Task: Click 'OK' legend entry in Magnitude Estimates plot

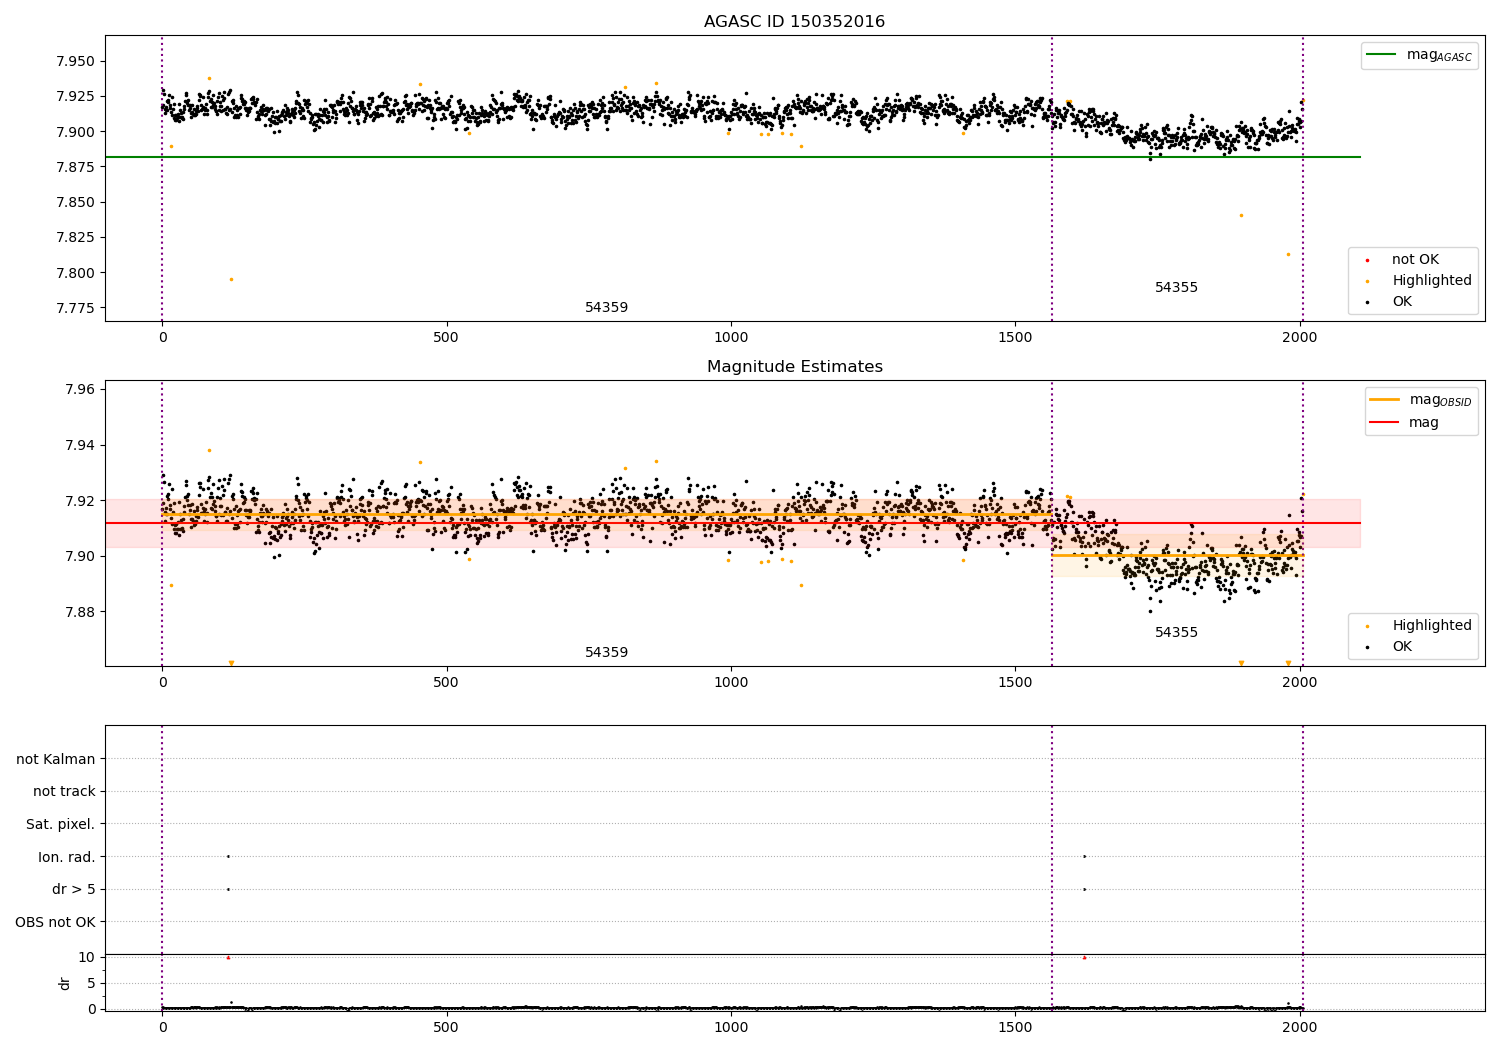Action: coord(1402,647)
